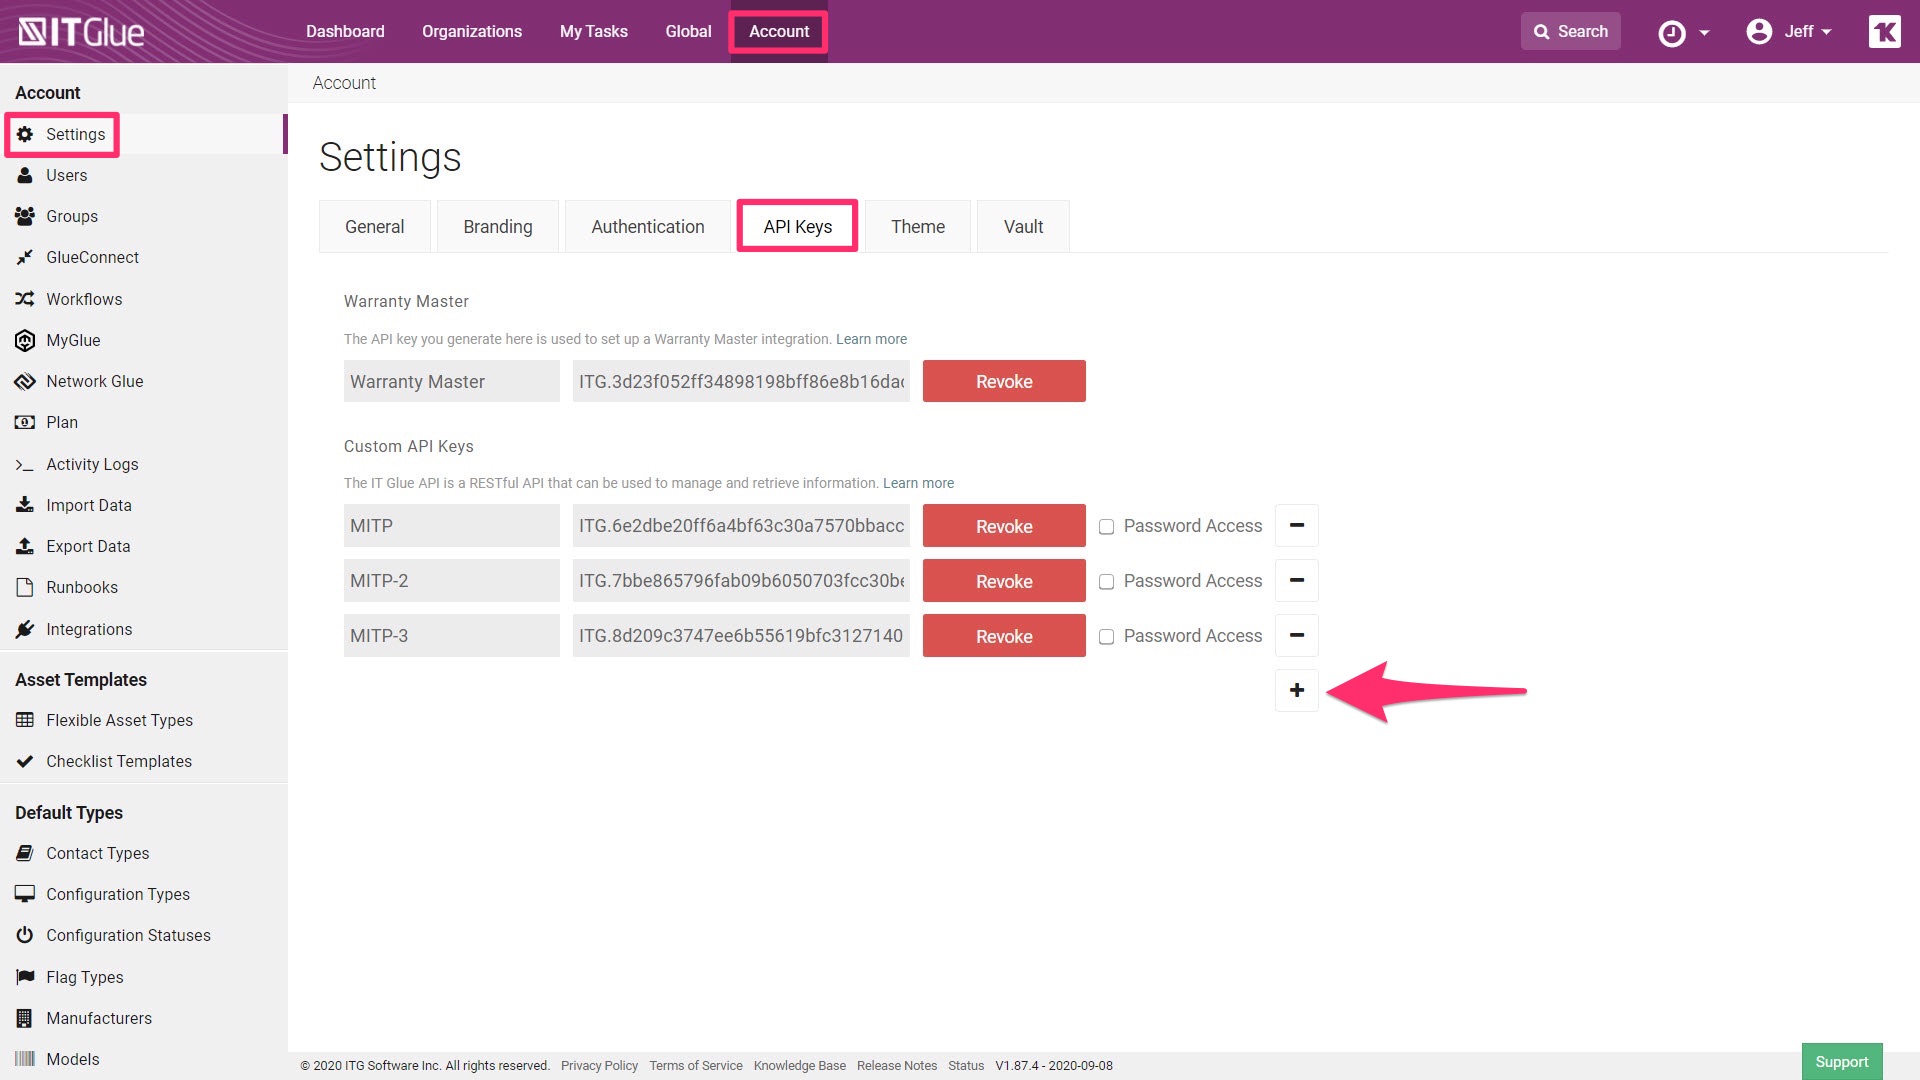Open the Organizations menu item
Viewport: 1920px width, 1080px height.
tap(471, 31)
